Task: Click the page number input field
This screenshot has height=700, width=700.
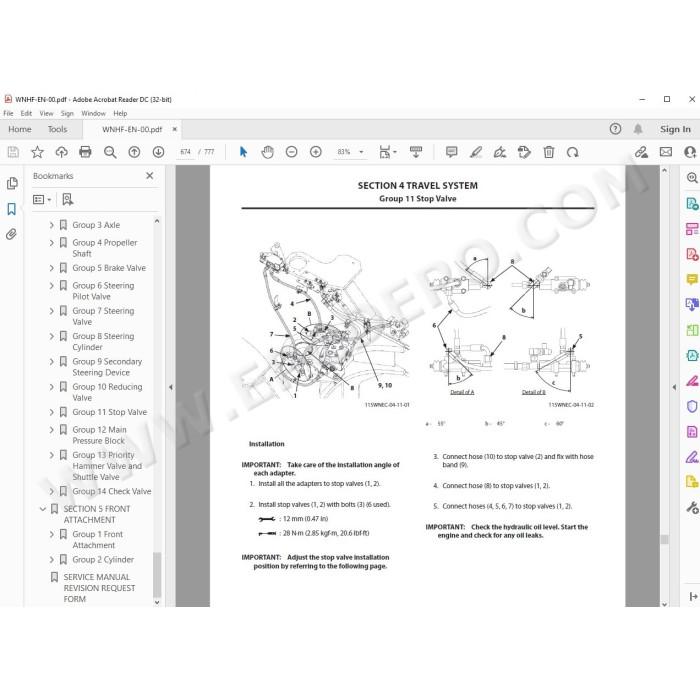Action: [186, 152]
